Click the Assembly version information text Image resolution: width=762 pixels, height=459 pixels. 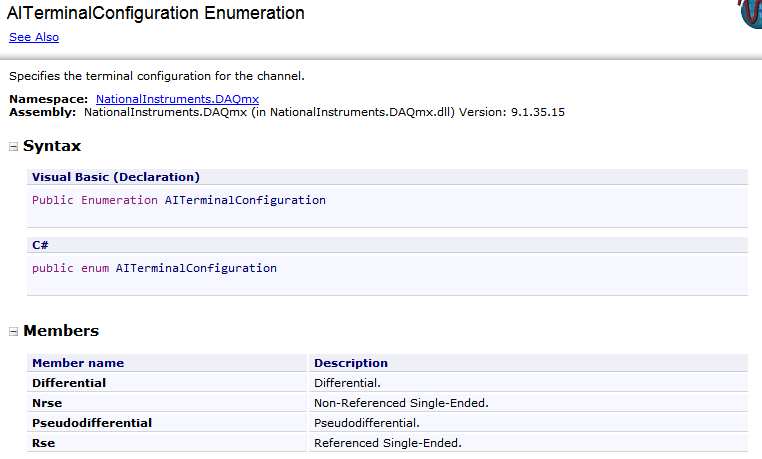[324, 112]
